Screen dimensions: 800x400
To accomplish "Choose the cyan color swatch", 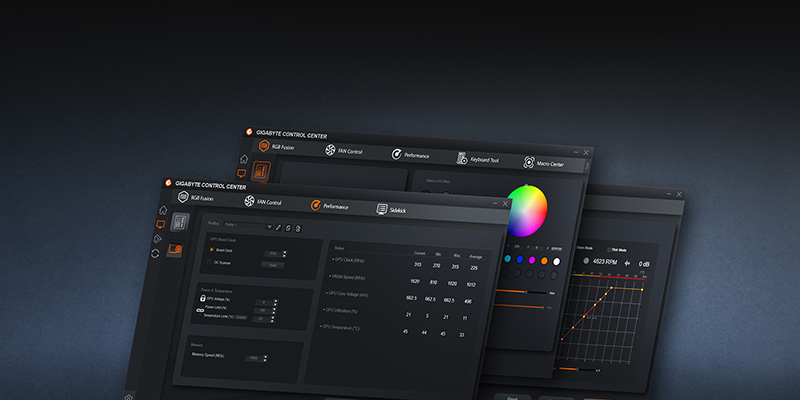I will (x=508, y=259).
